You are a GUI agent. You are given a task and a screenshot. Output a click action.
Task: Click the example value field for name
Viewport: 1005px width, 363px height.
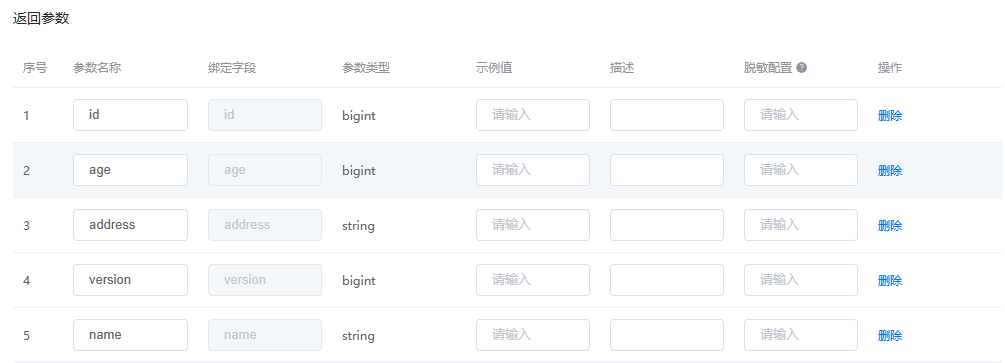click(x=533, y=335)
